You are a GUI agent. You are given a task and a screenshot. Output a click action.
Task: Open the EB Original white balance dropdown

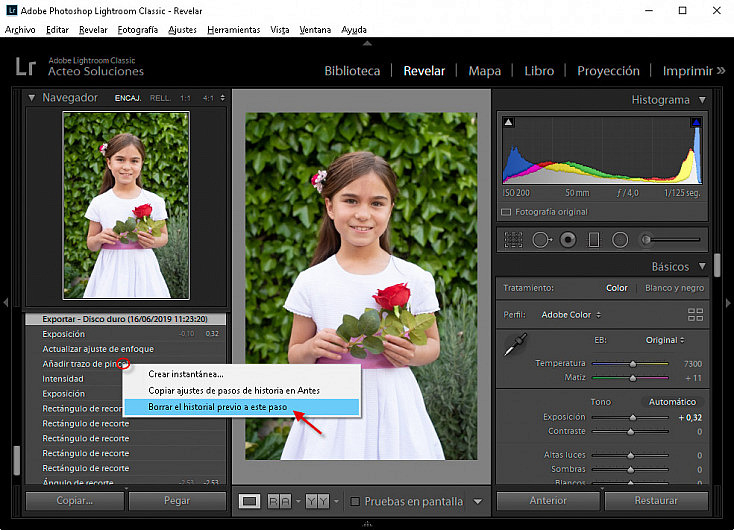click(665, 340)
